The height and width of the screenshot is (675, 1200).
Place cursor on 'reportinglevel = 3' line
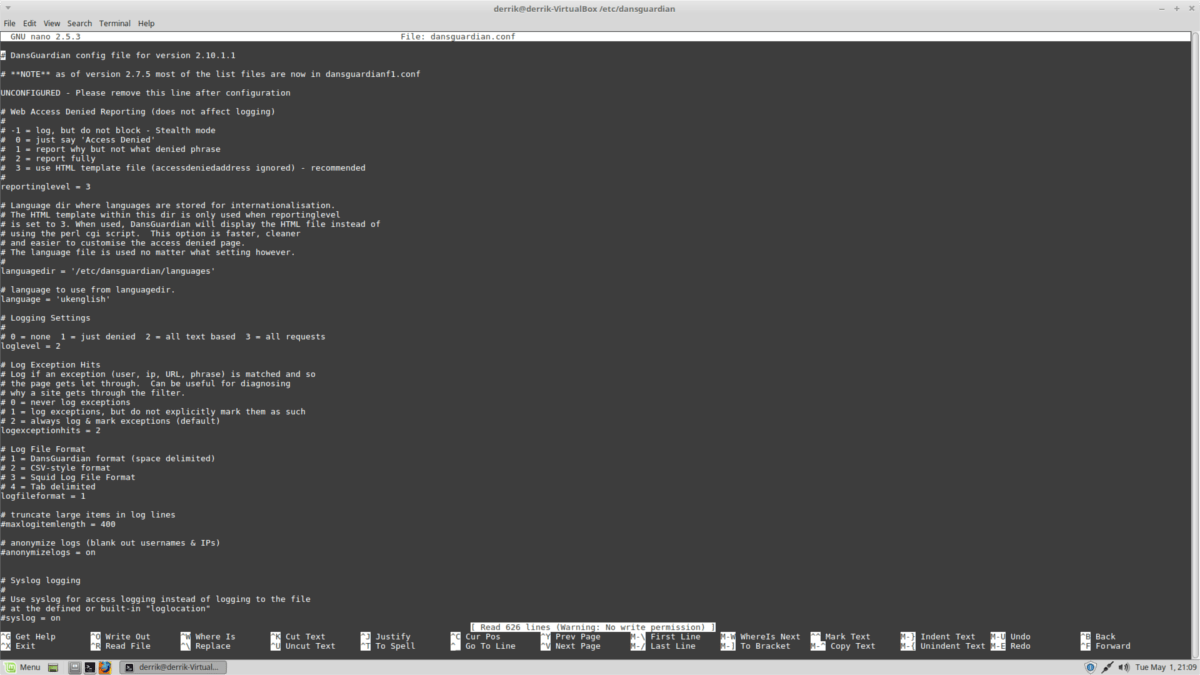click(46, 187)
